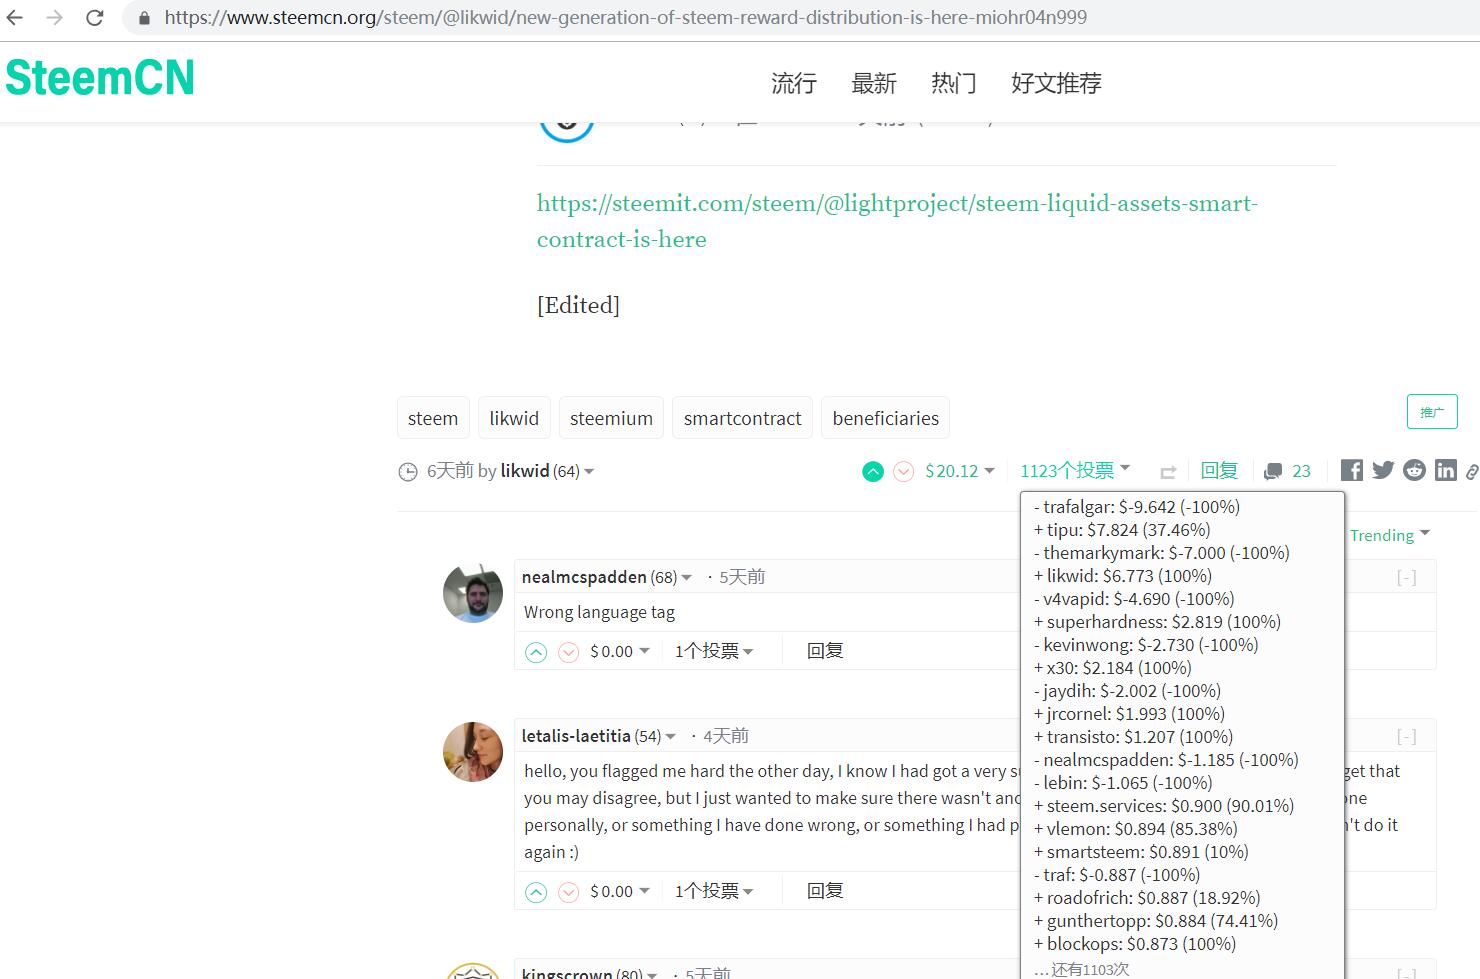Click the blockops voter entry
This screenshot has height=979, width=1480.
click(x=1135, y=944)
